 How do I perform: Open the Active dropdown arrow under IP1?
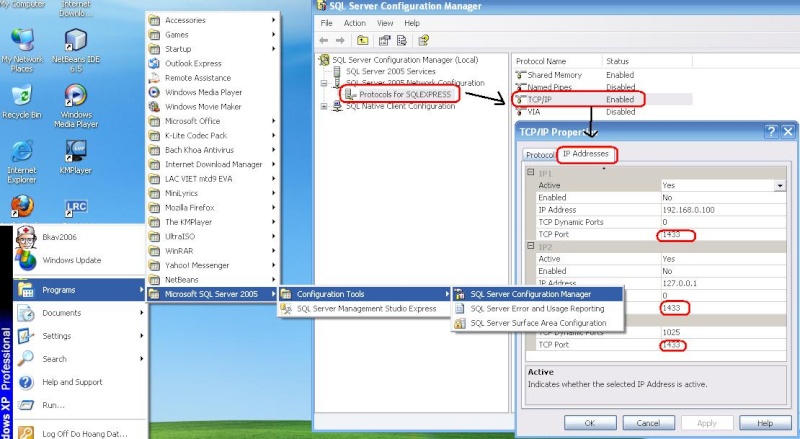780,185
